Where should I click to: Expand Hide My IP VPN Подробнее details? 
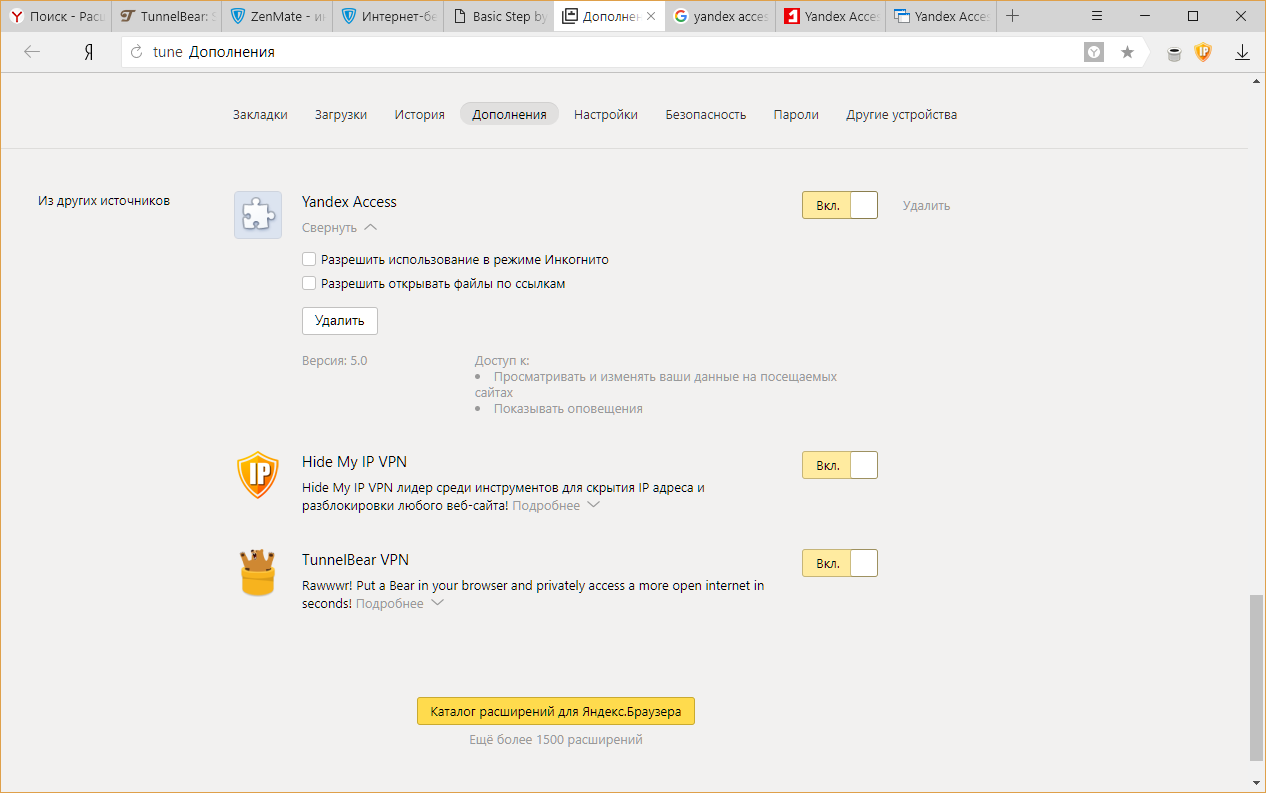click(x=556, y=505)
